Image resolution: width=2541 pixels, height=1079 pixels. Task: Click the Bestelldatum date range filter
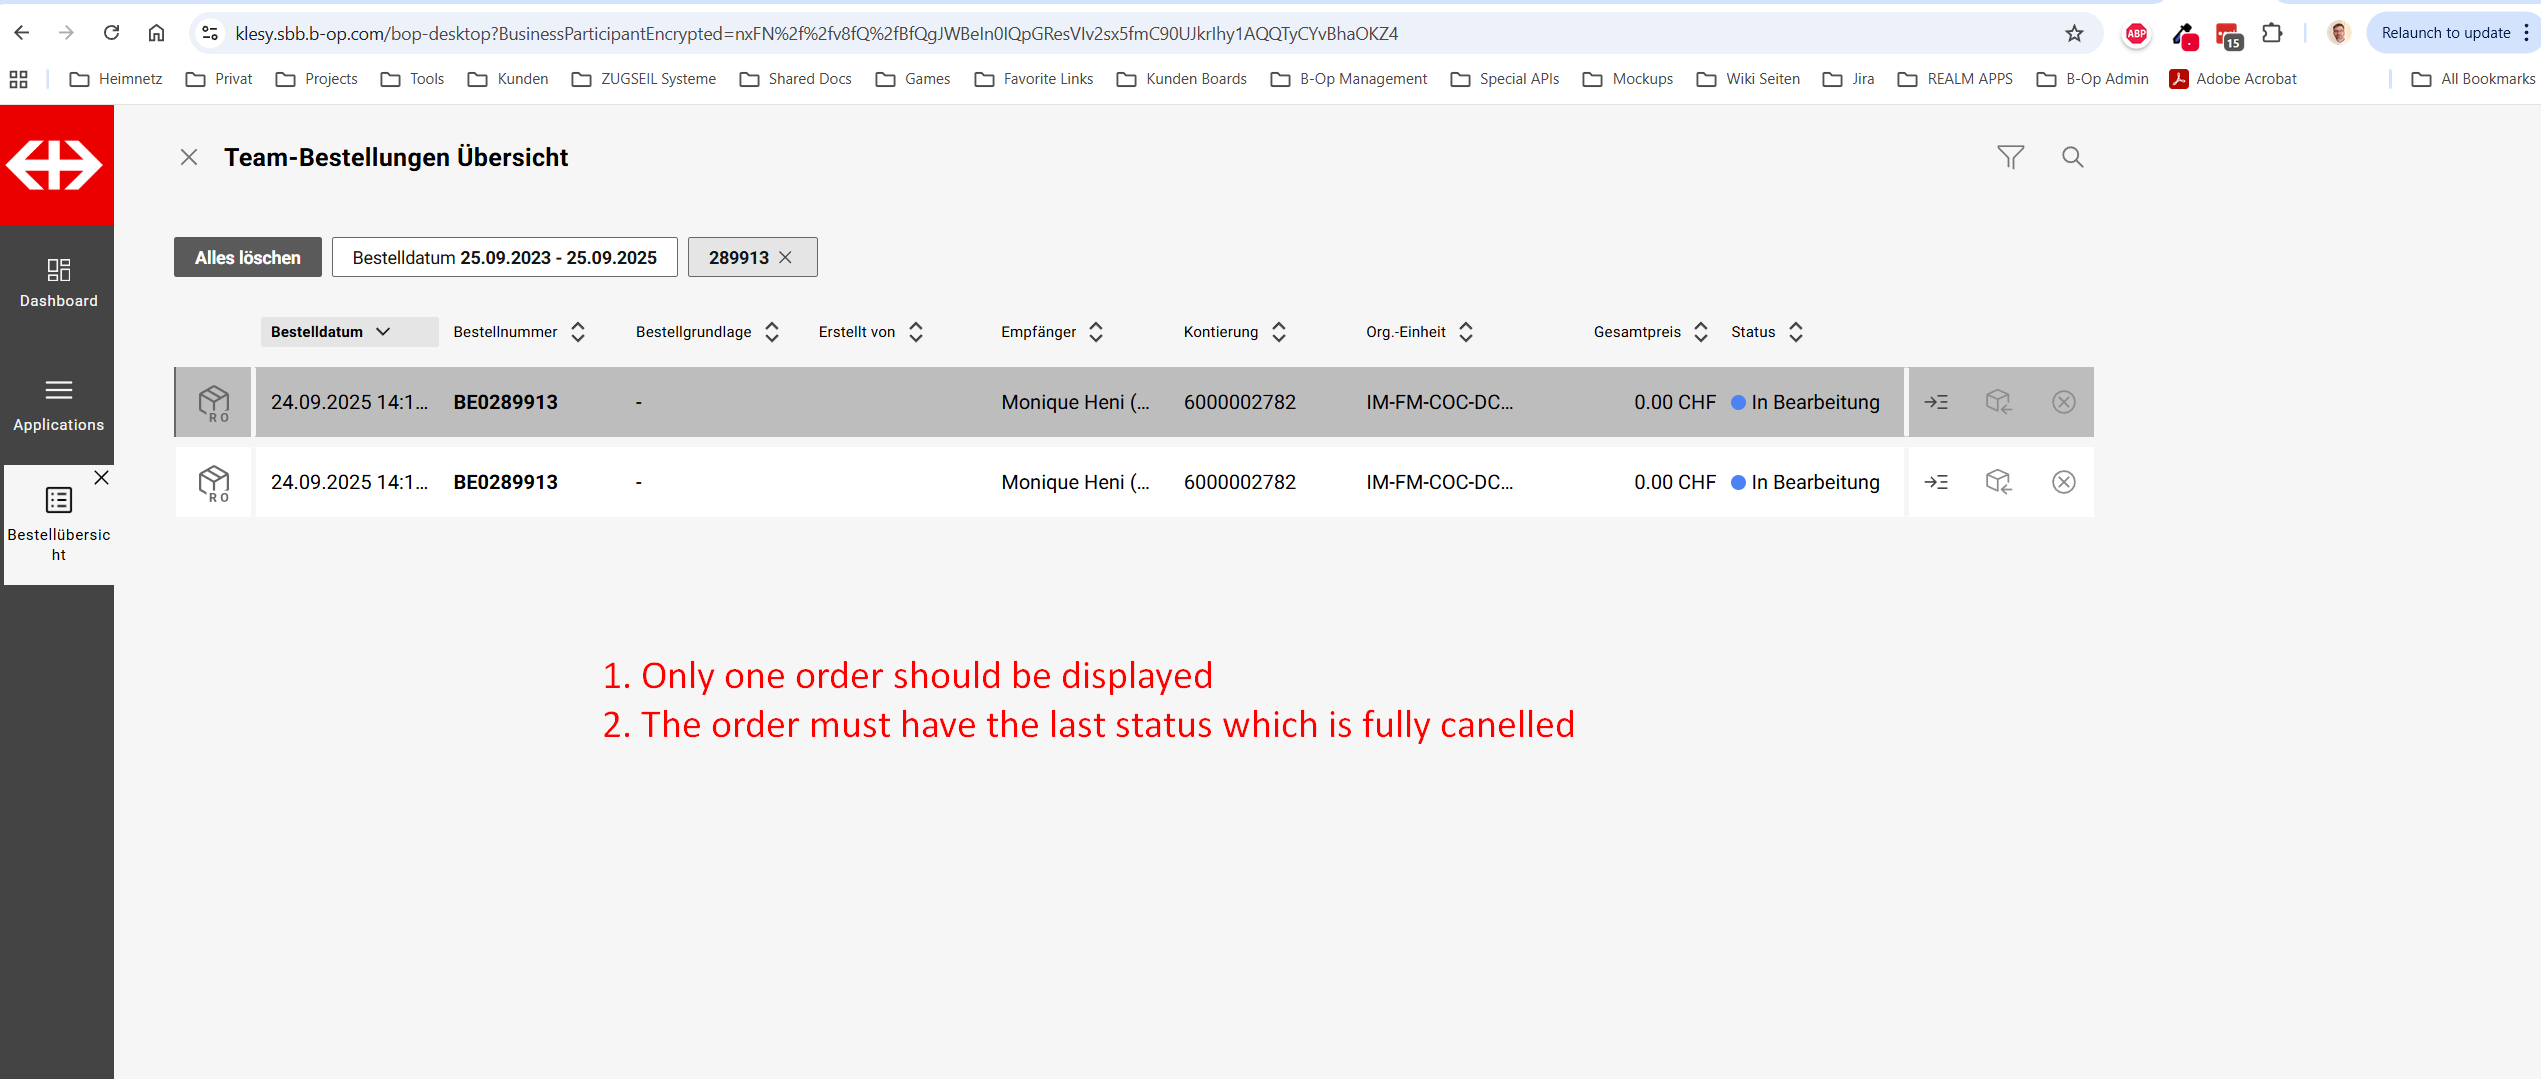[504, 257]
